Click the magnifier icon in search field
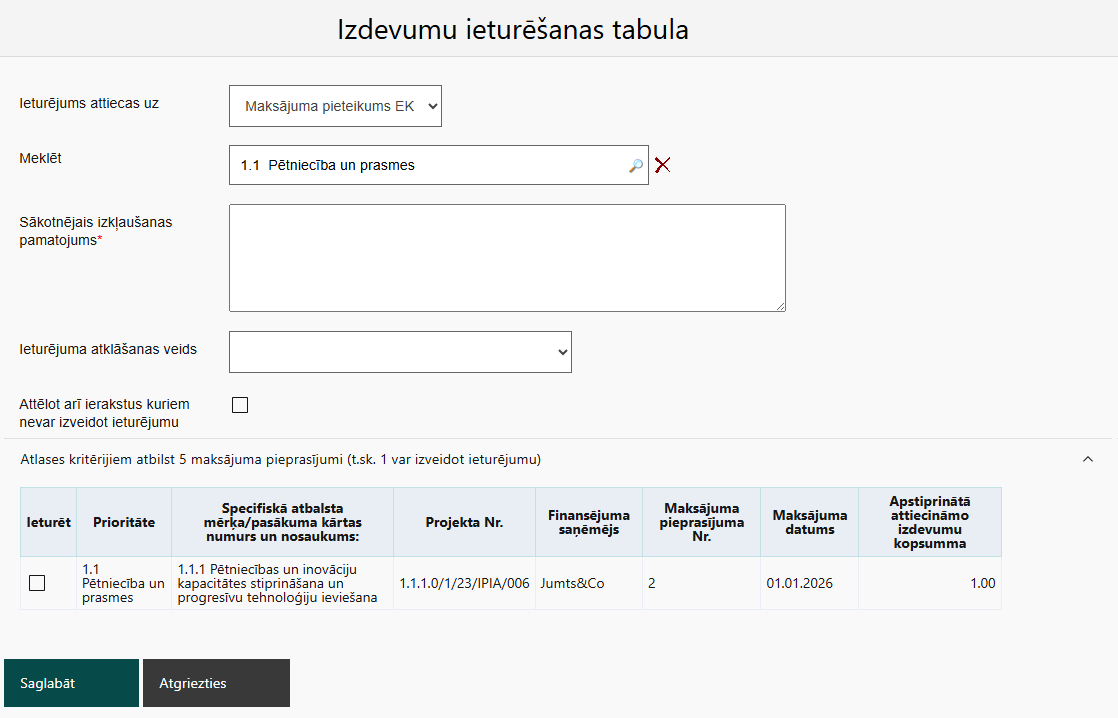The width and height of the screenshot is (1118, 718). (x=635, y=166)
